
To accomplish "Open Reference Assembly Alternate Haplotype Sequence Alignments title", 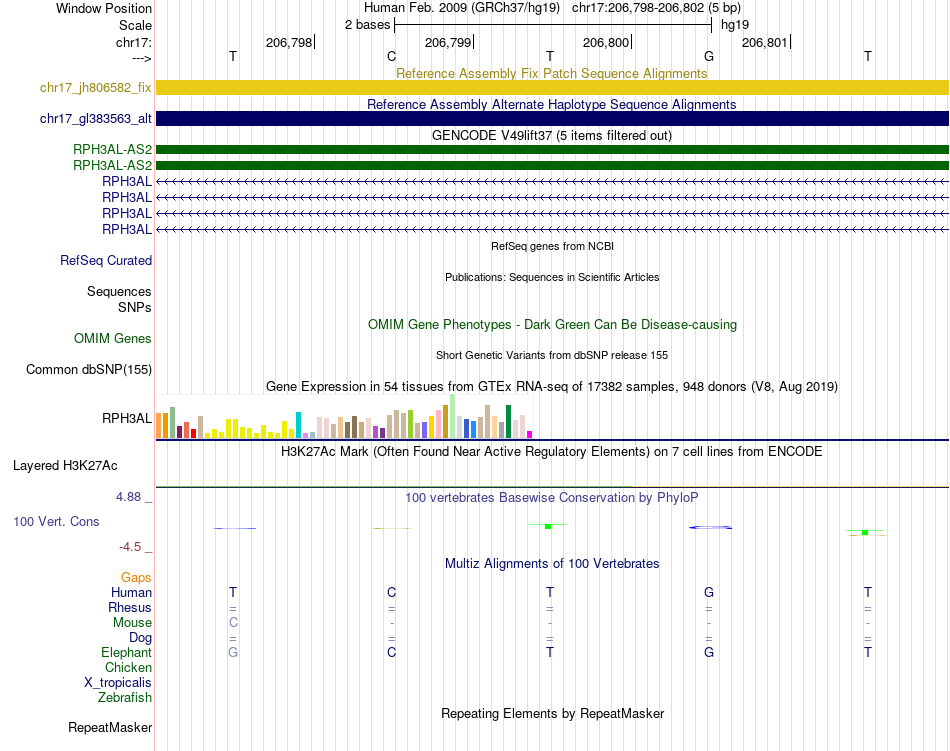I will coord(552,104).
